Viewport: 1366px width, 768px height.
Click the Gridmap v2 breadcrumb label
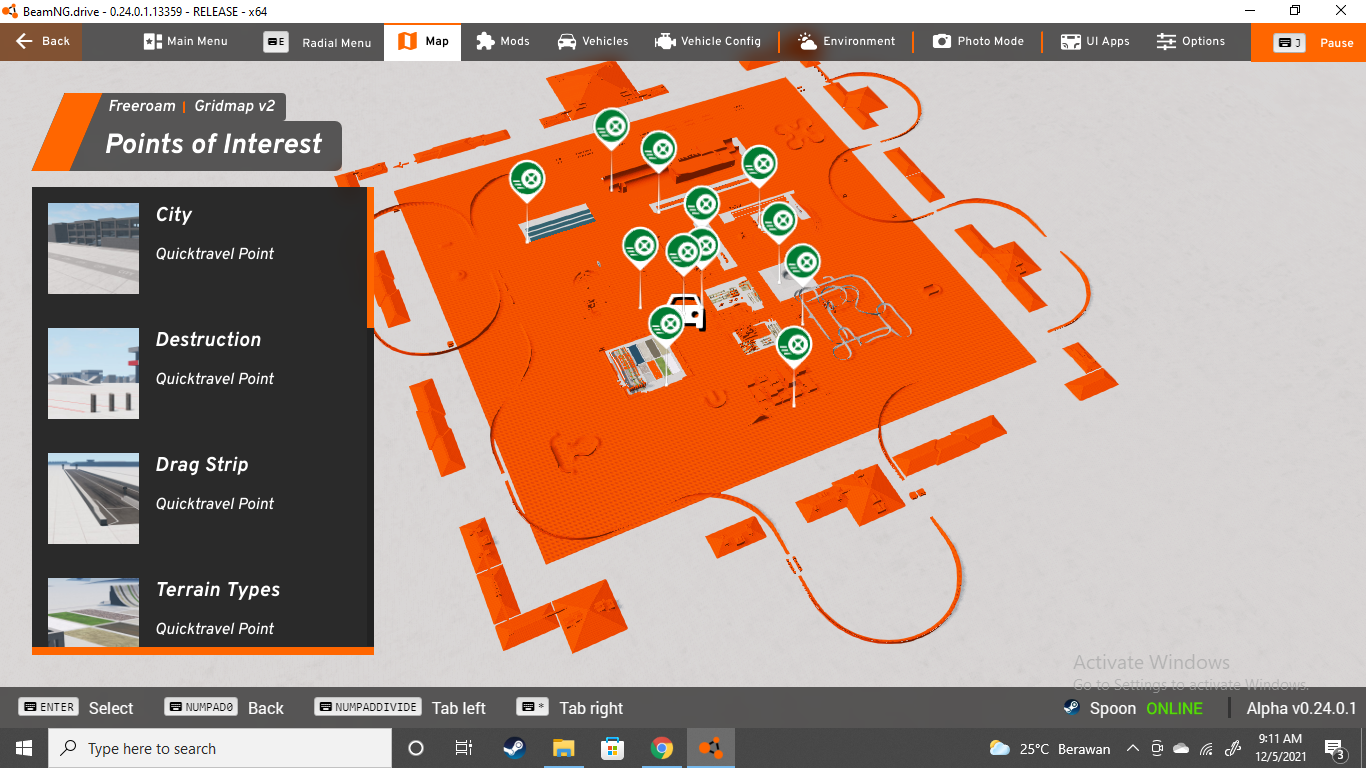pyautogui.click(x=234, y=106)
